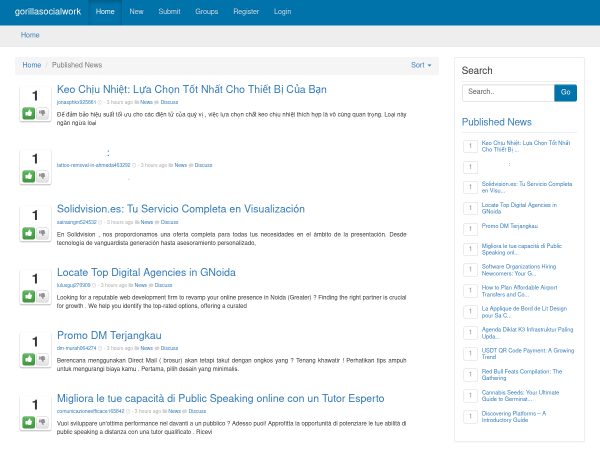Click Home breadcrumb before Published News

click(x=32, y=65)
